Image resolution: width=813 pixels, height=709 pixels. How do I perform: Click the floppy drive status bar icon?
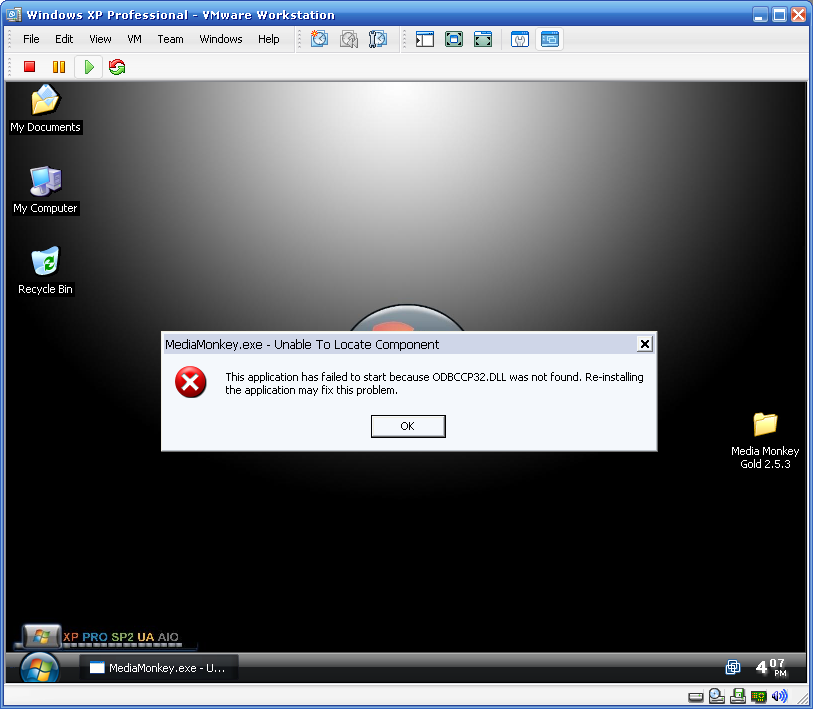(x=737, y=696)
